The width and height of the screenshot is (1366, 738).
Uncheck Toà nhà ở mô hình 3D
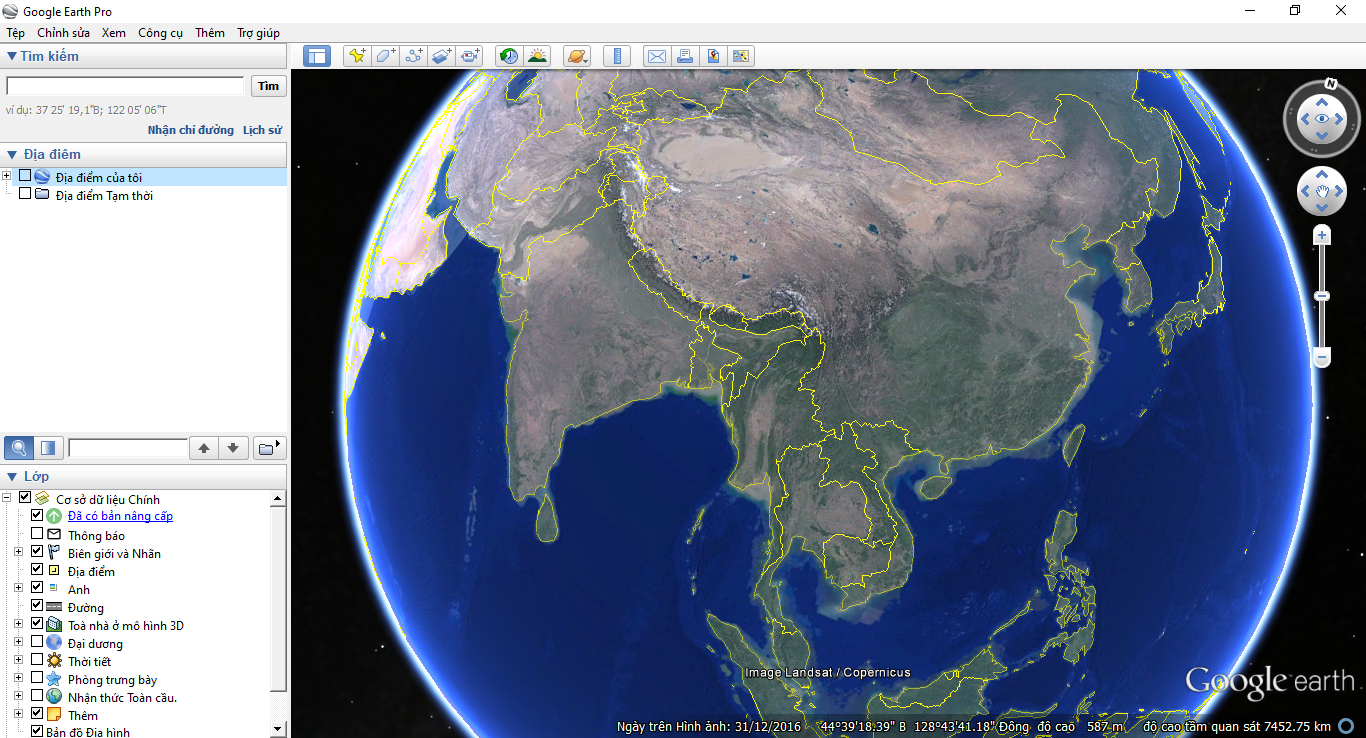[x=37, y=623]
